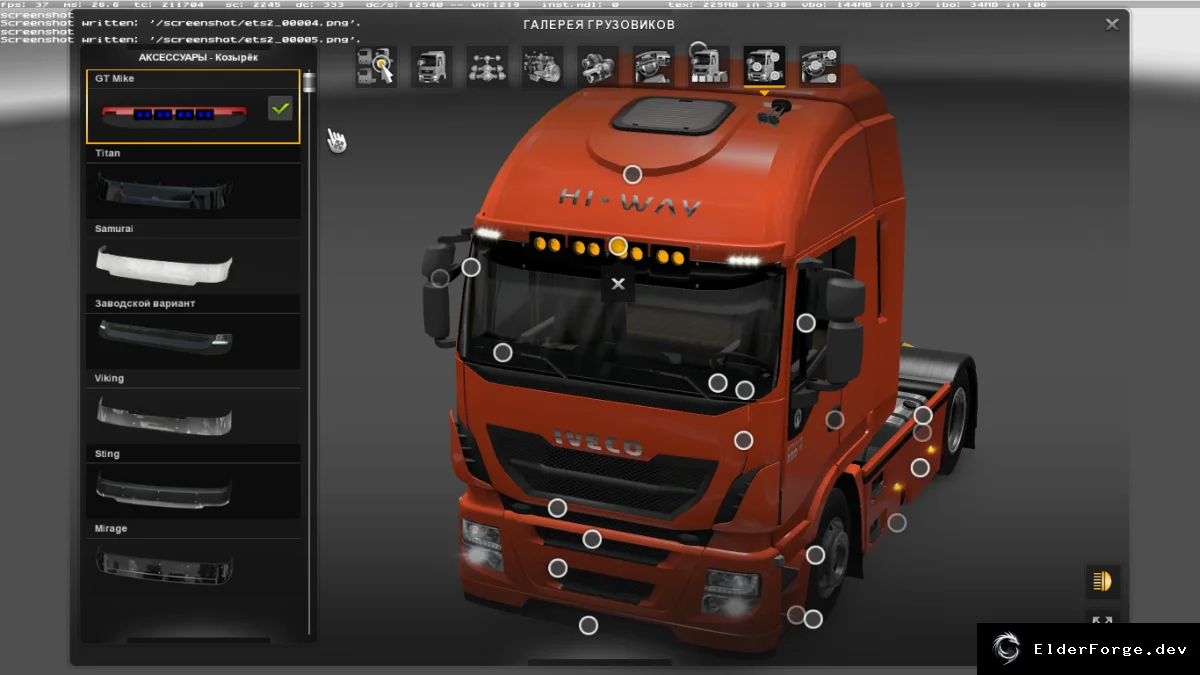Viewport: 1200px width, 675px height.
Task: Click the slot on the front wheel hub
Action: click(x=816, y=555)
